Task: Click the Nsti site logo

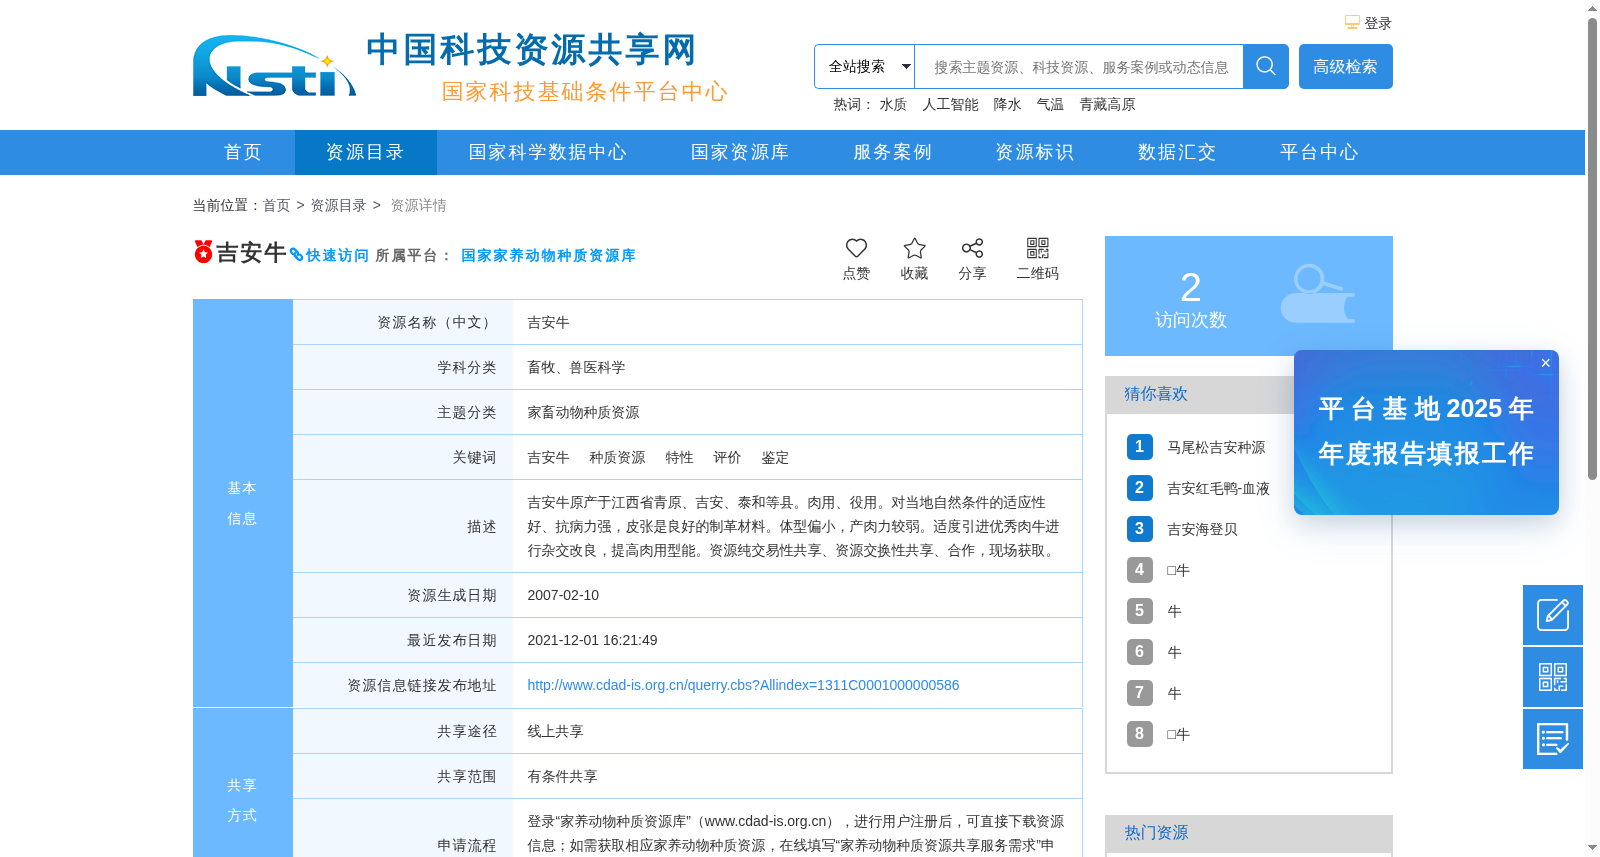Action: pyautogui.click(x=274, y=67)
